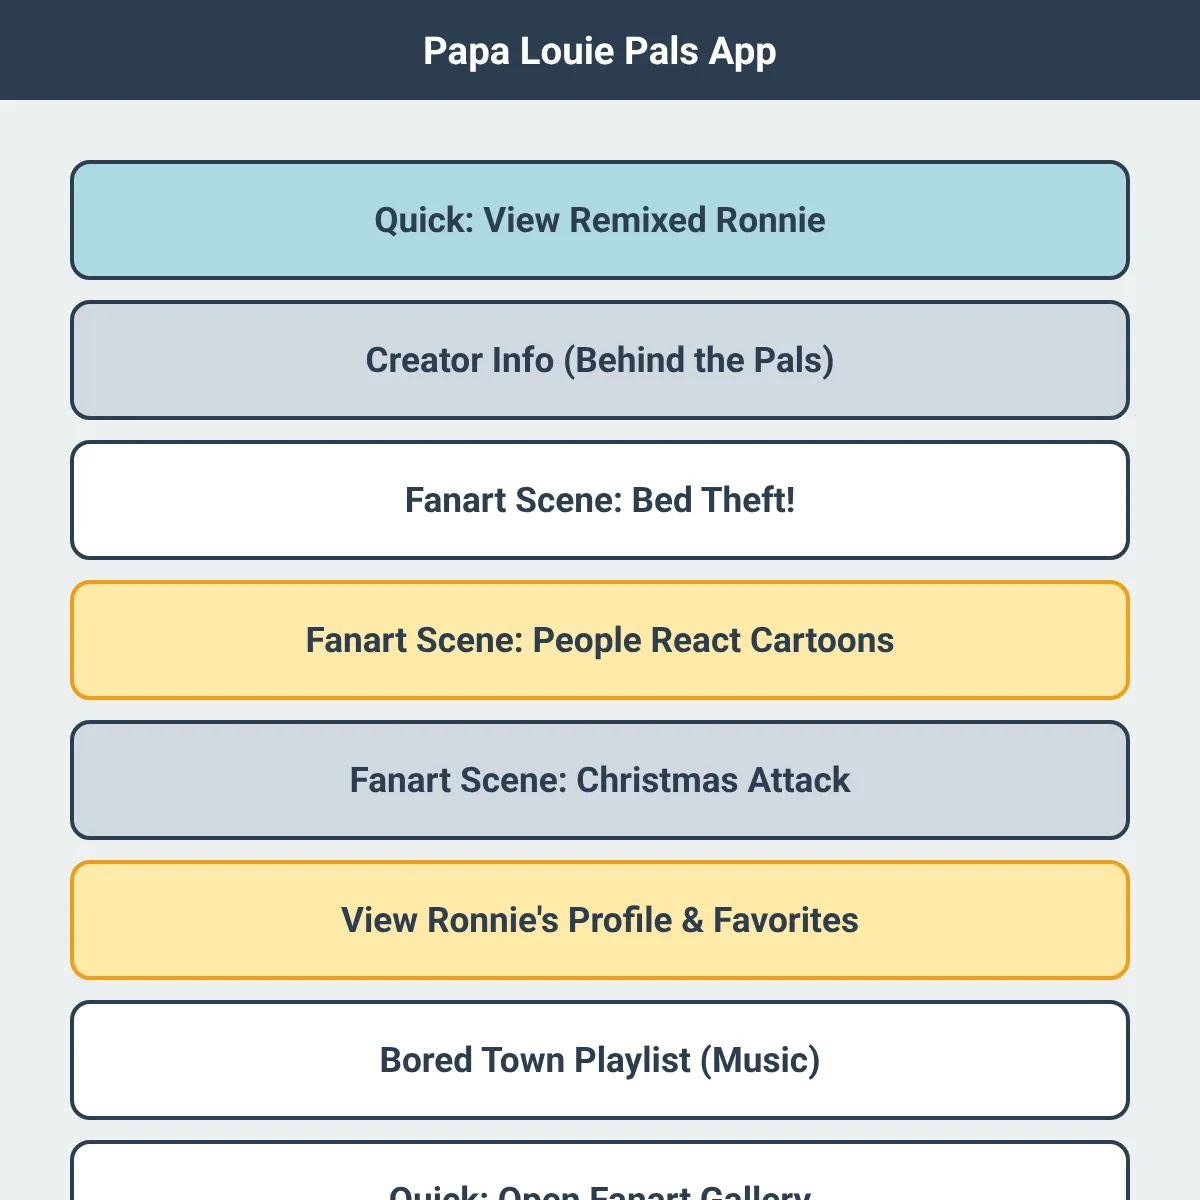Image resolution: width=1200 pixels, height=1200 pixels.
Task: Launch the Remixed Ronnie quick view
Action: [600, 220]
